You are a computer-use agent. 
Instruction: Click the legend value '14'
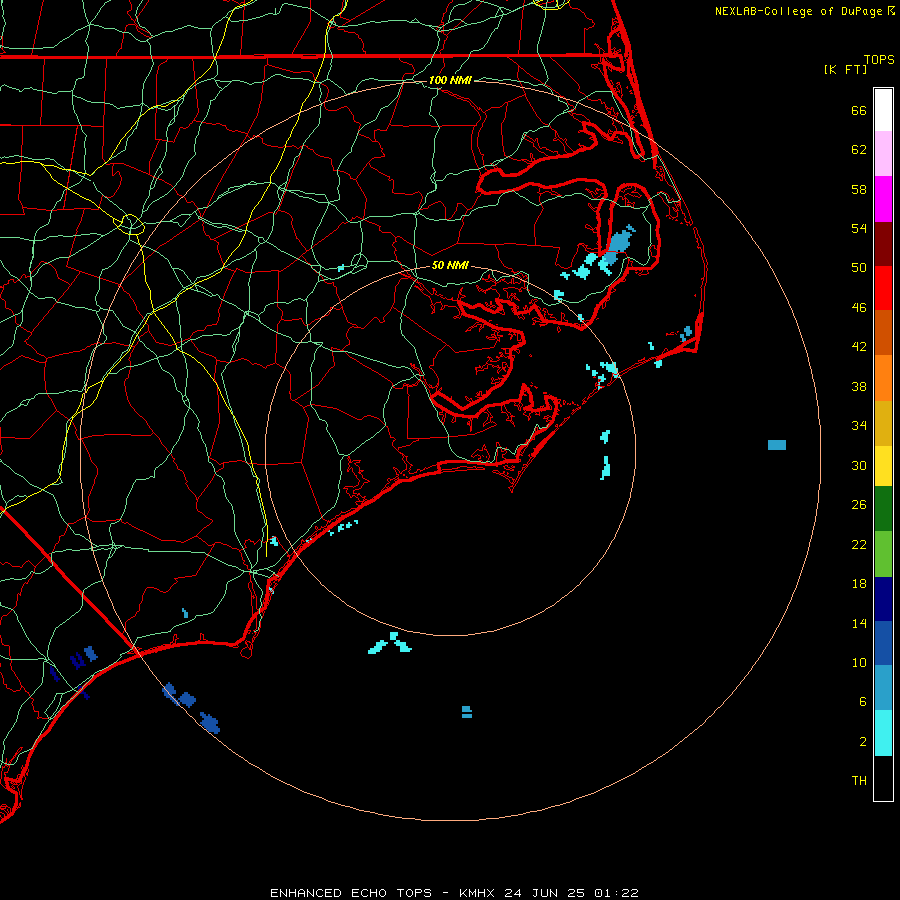tap(859, 623)
